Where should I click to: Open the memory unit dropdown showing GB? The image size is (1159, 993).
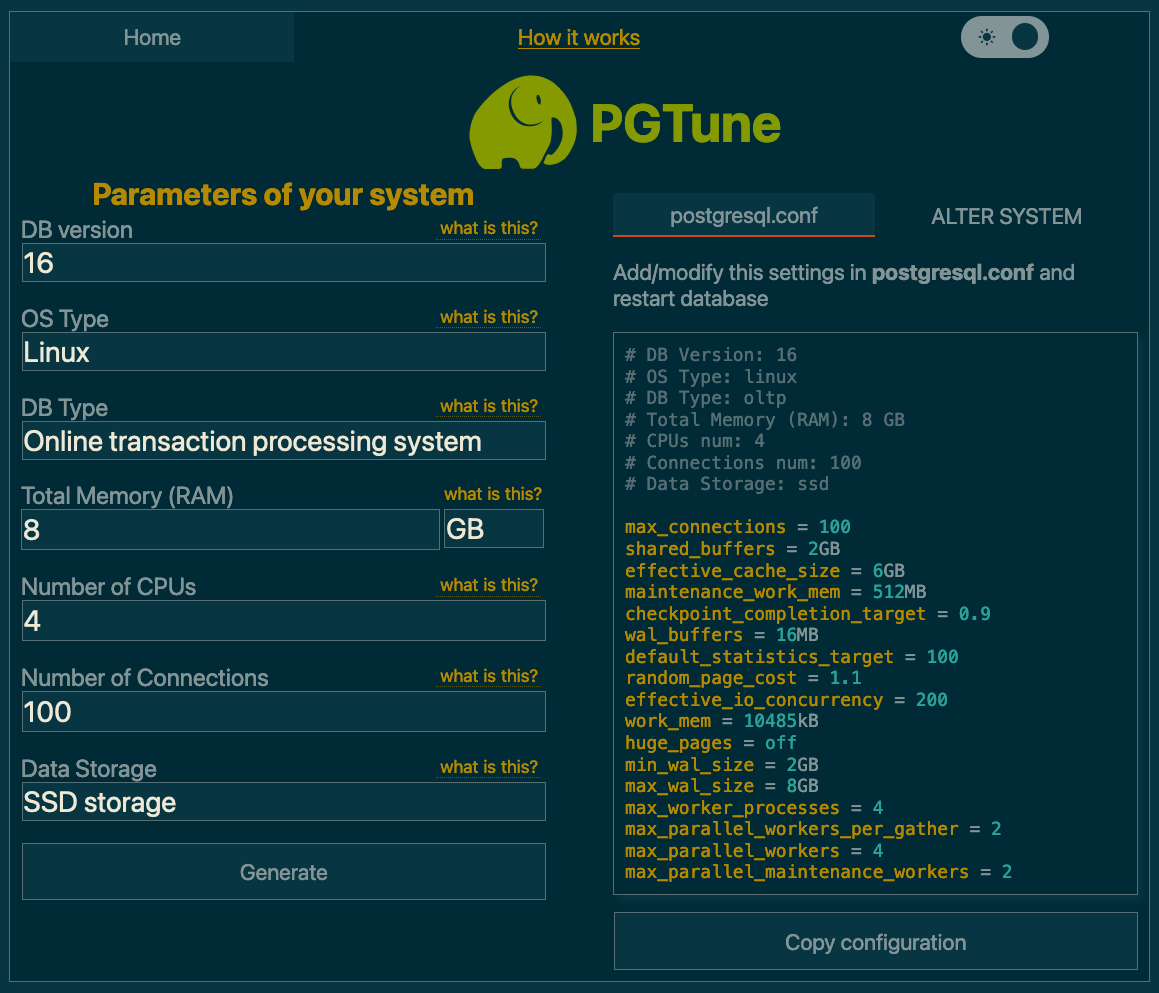coord(493,529)
